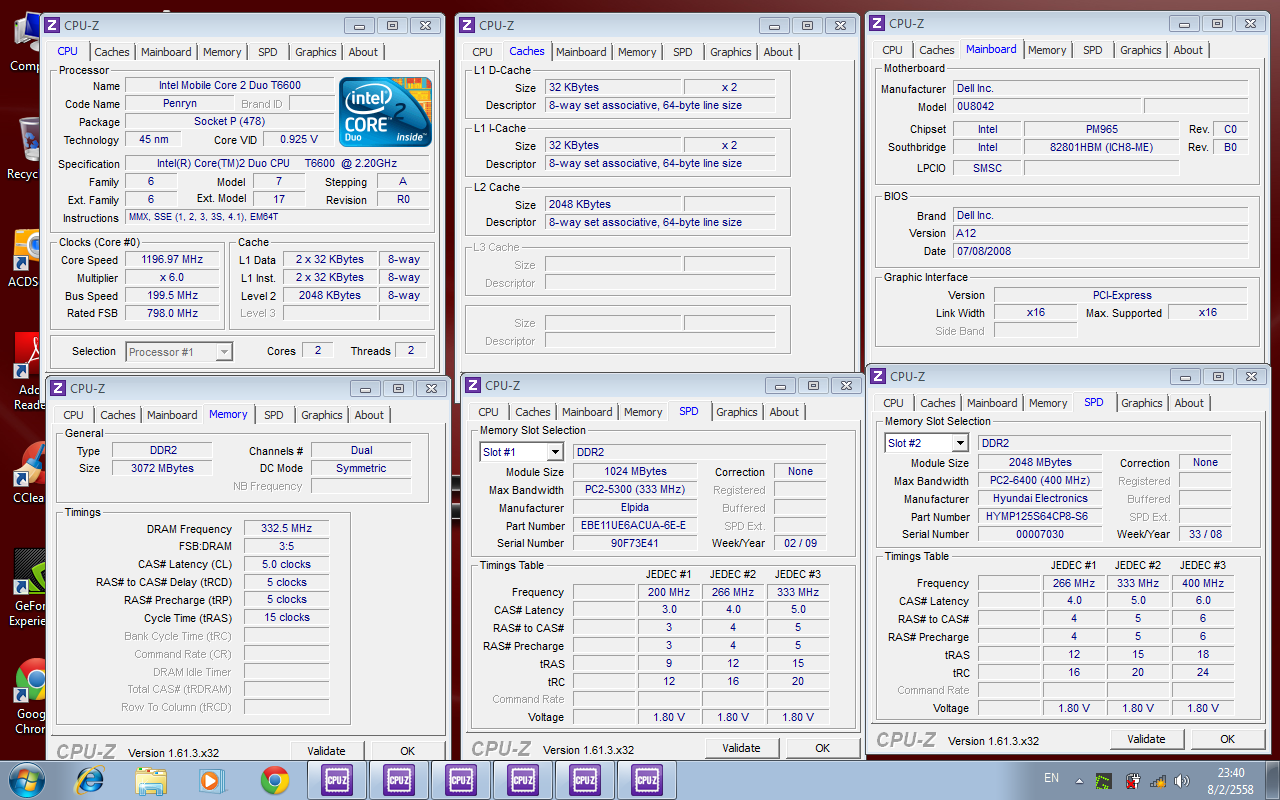
Task: Click the BIOS date "07/08/2008"
Action: coord(1101,252)
